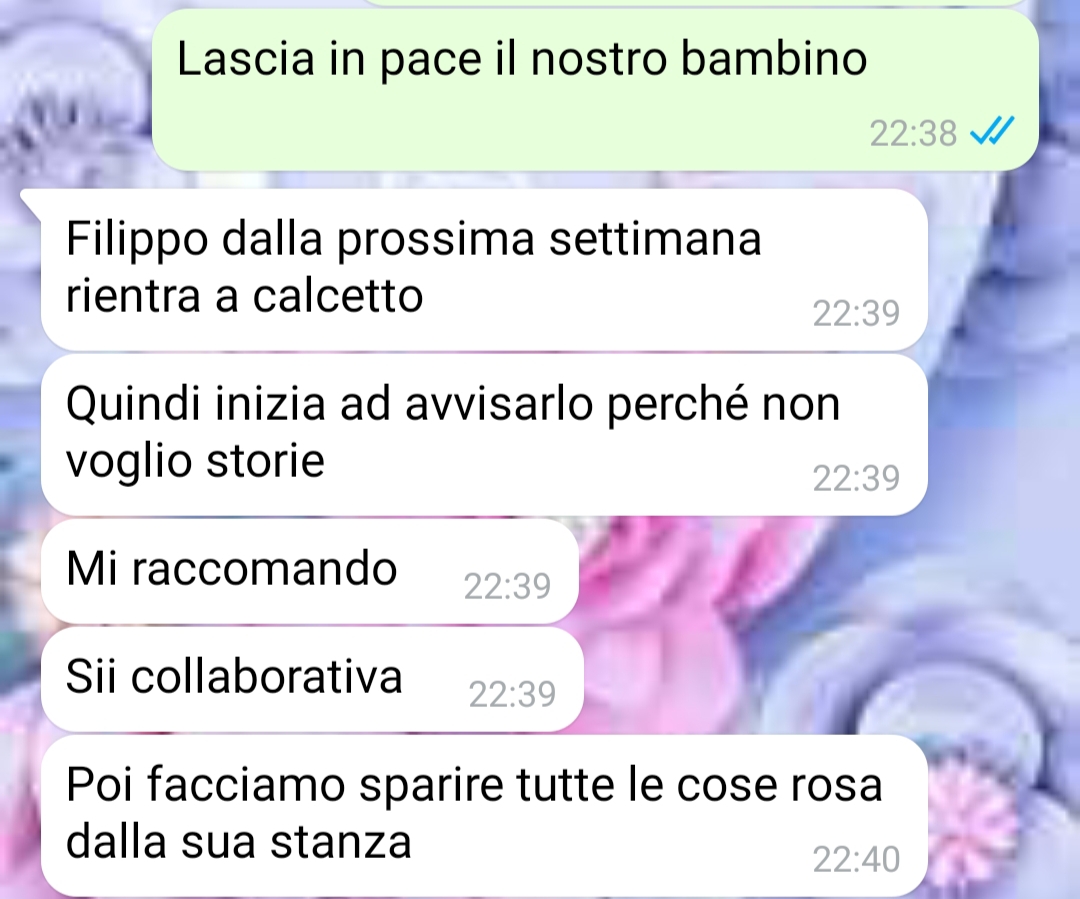The height and width of the screenshot is (899, 1080).
Task: Click the 22:38 timestamp on the sent message
Action: tap(913, 134)
